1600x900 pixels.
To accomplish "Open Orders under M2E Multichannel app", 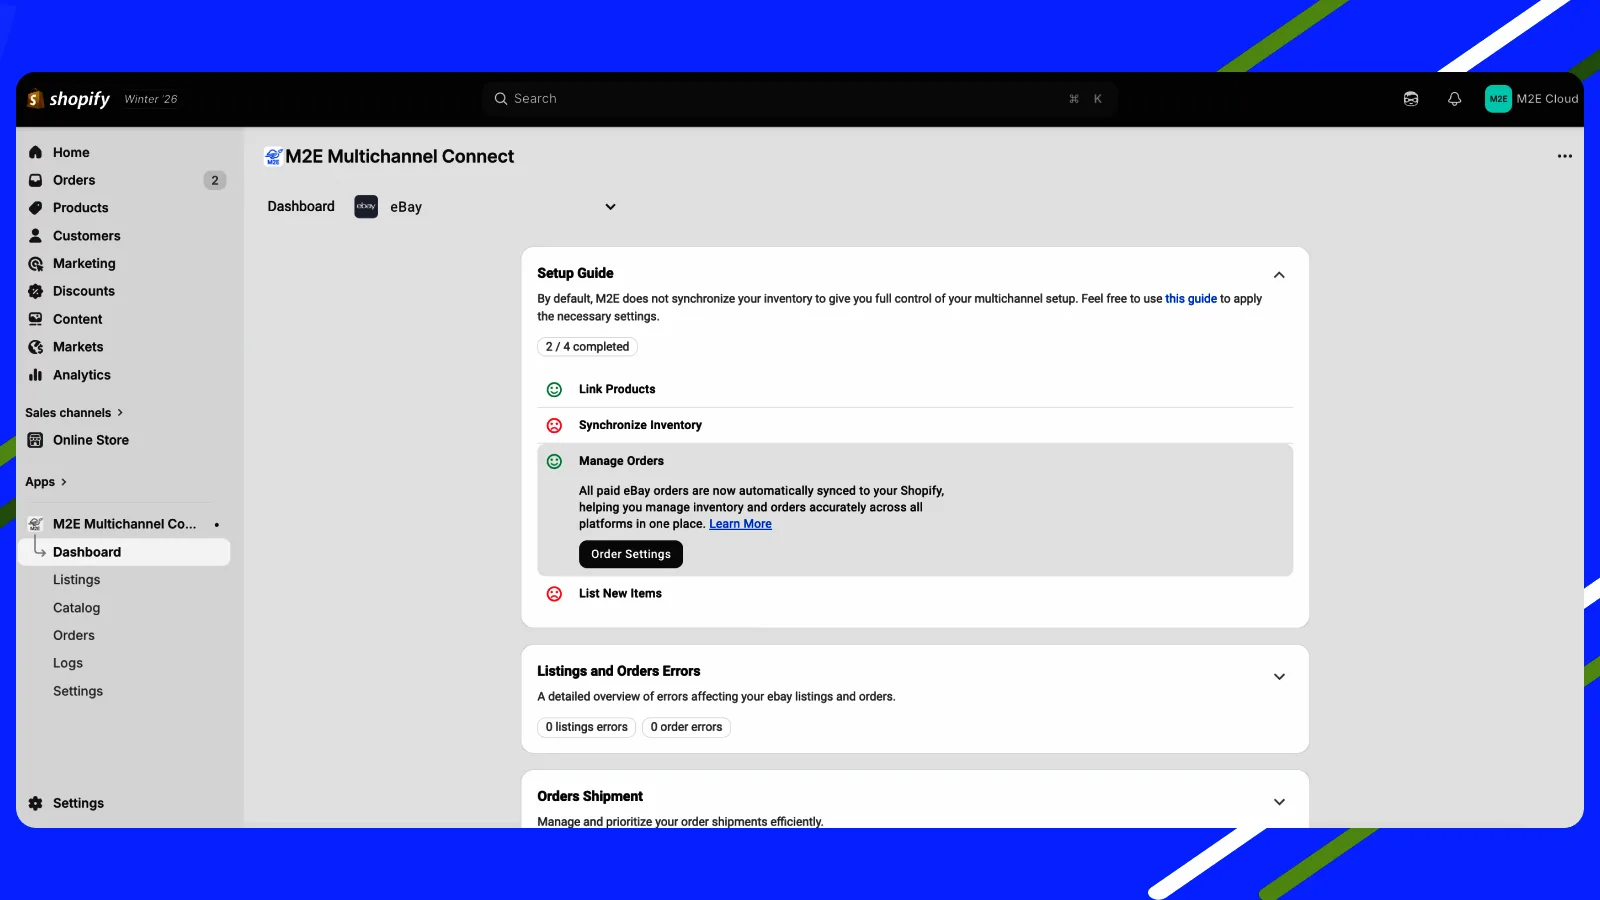I will click(x=74, y=635).
